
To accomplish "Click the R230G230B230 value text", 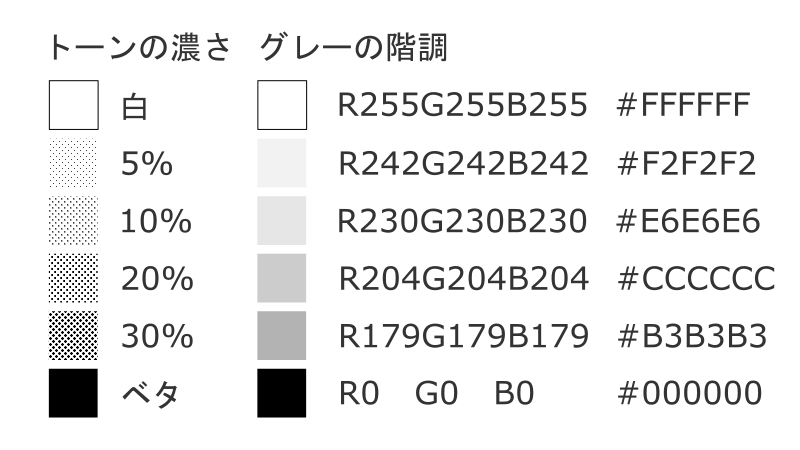I will [x=462, y=222].
